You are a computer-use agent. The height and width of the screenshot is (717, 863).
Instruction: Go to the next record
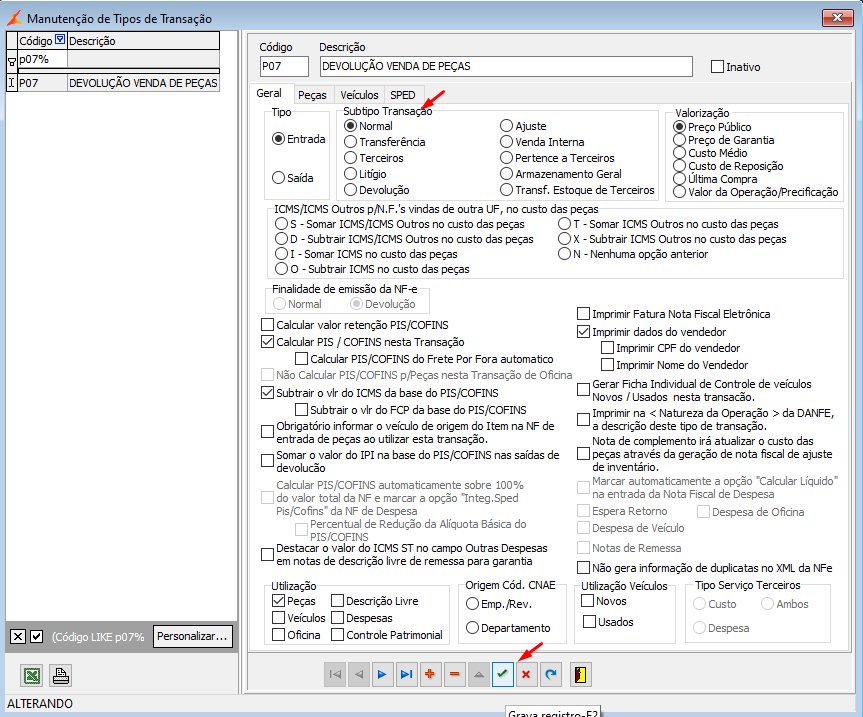pos(382,674)
